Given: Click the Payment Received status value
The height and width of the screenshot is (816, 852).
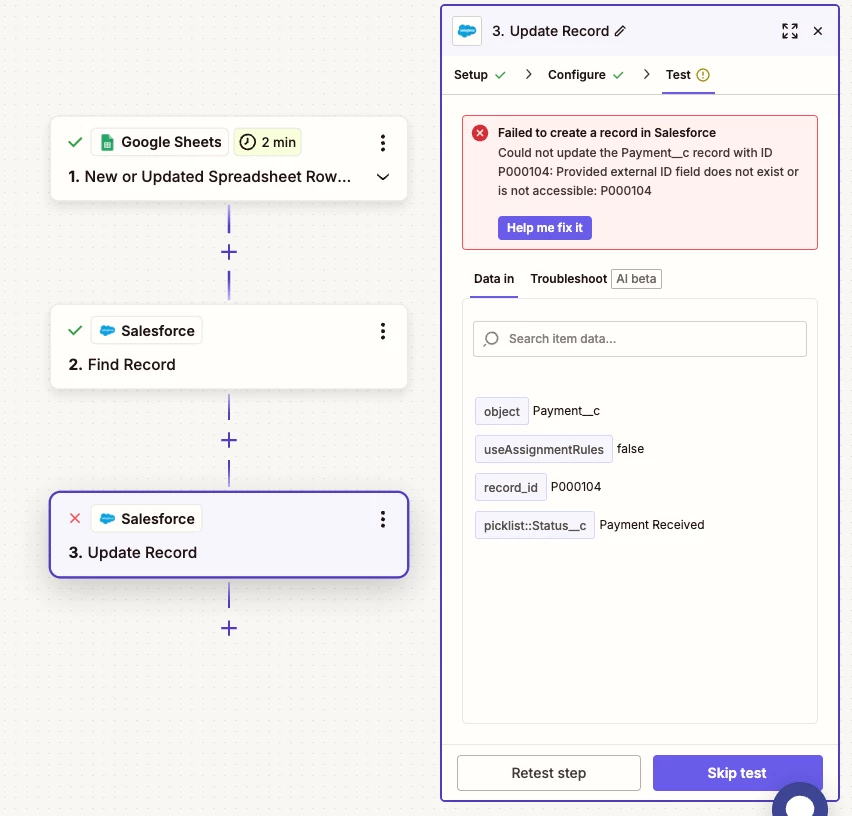Looking at the screenshot, I should point(651,525).
